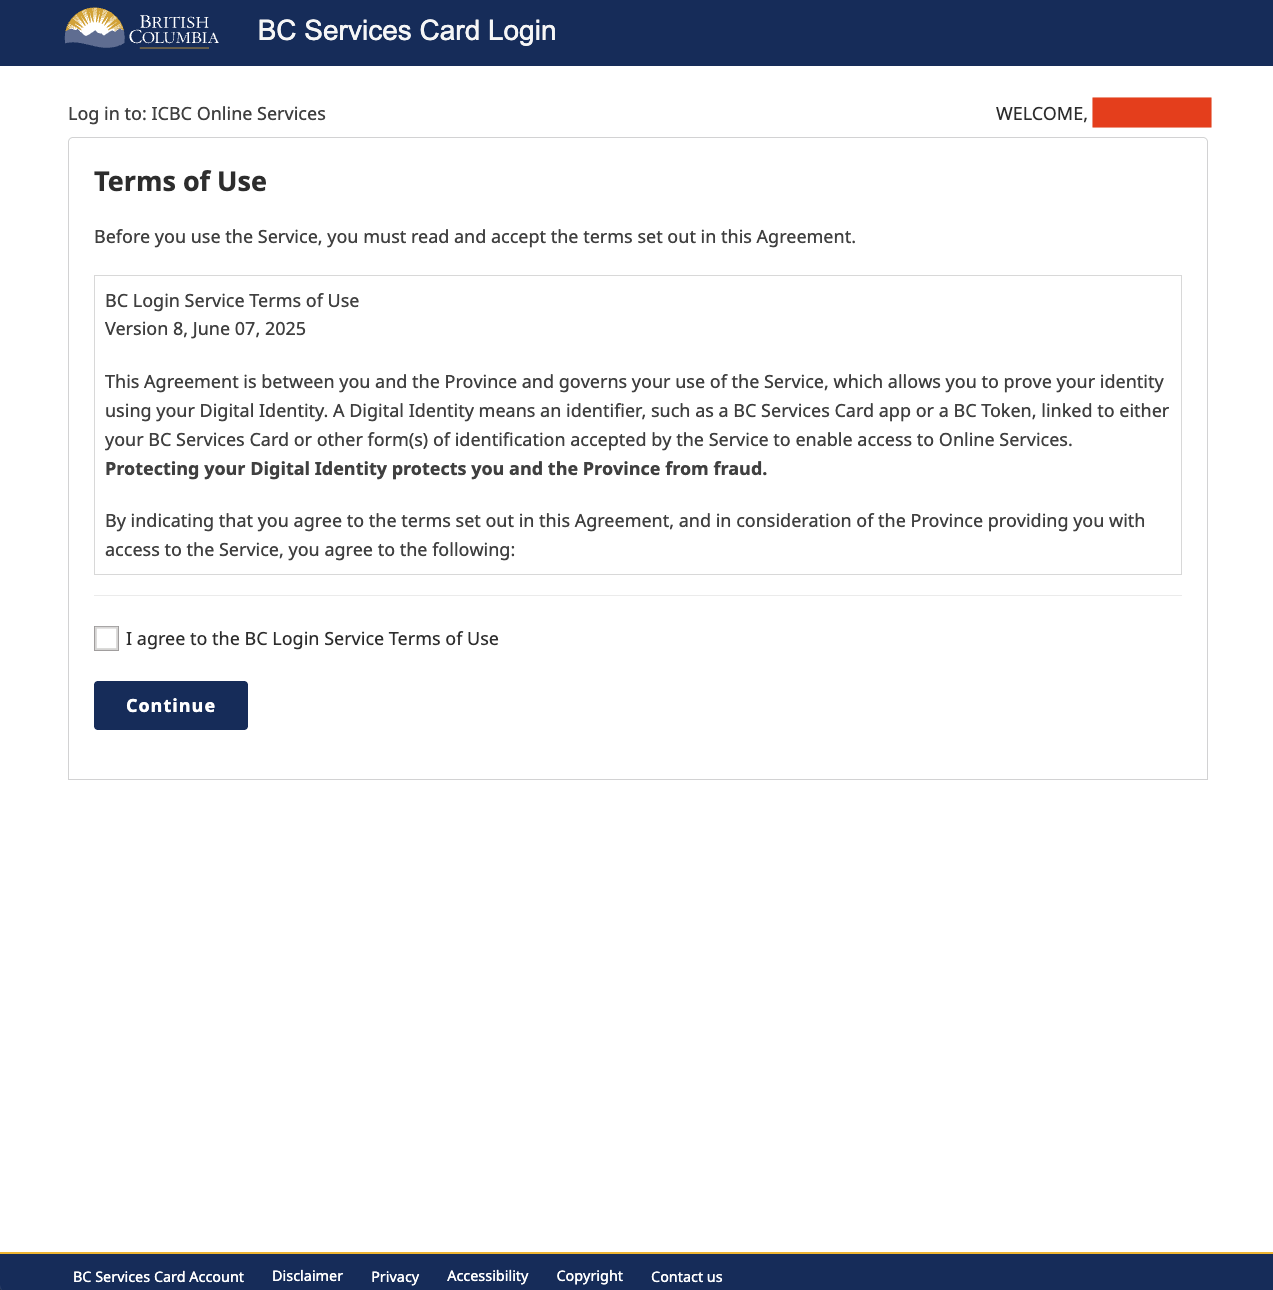Click the 'By indicating that you agree' paragraph
This screenshot has height=1290, width=1273.
click(x=625, y=535)
